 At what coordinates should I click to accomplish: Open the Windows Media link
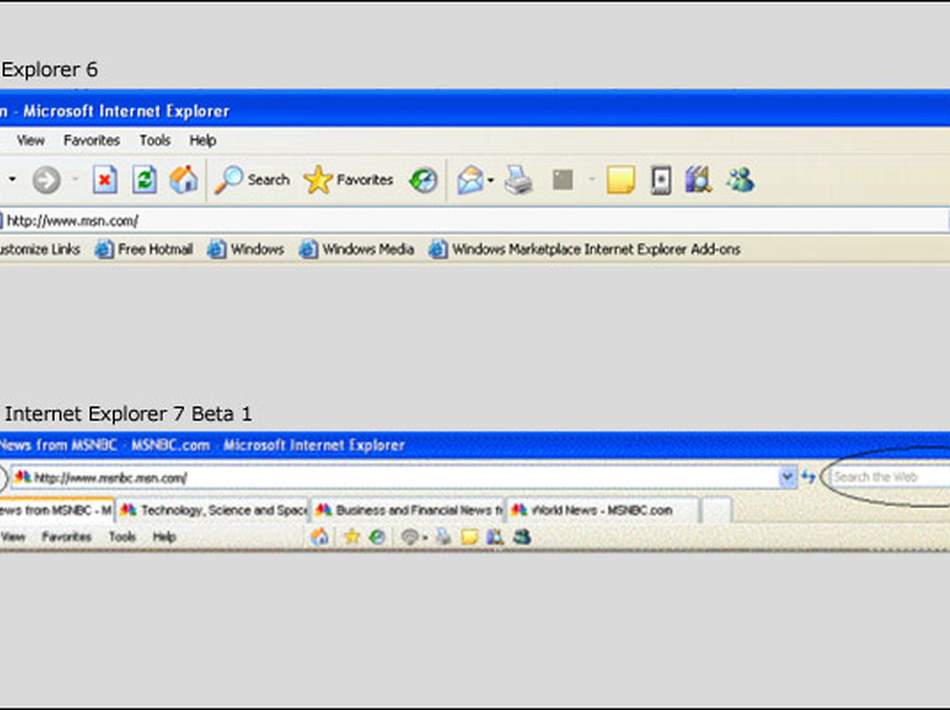click(x=357, y=250)
